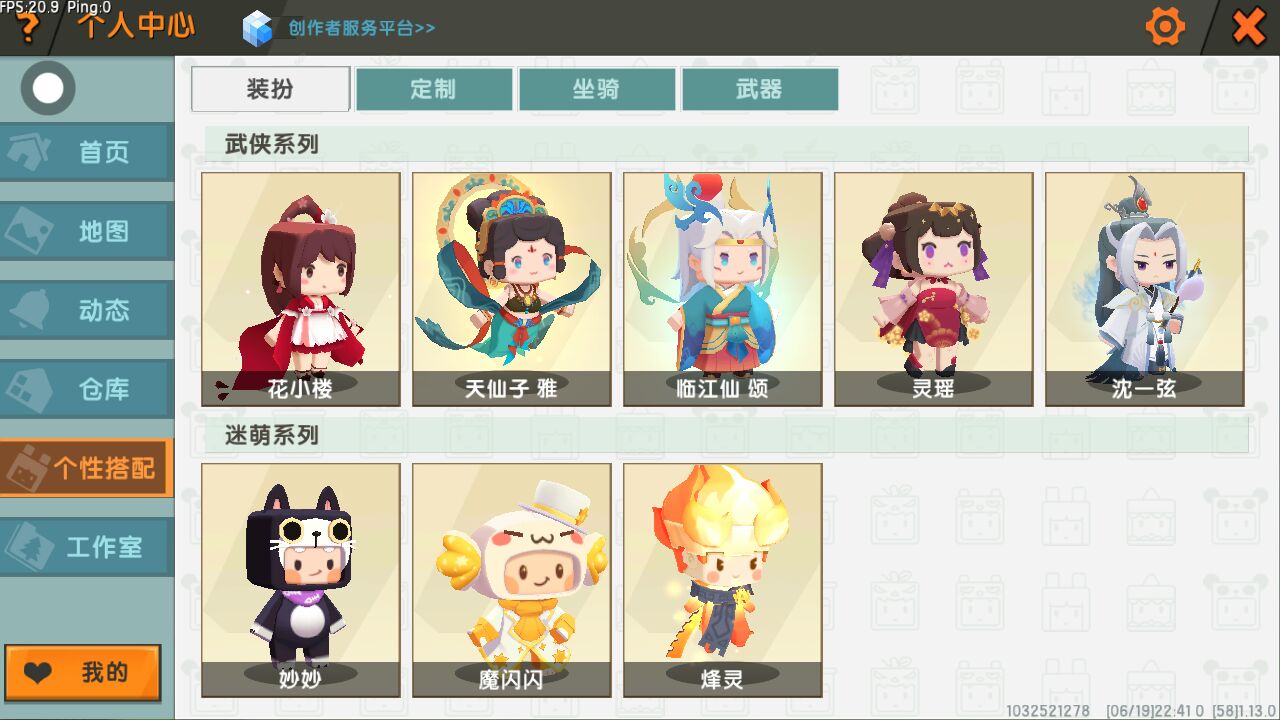Open the 创作者服务平台 link
Viewport: 1280px width, 720px height.
pyautogui.click(x=362, y=28)
